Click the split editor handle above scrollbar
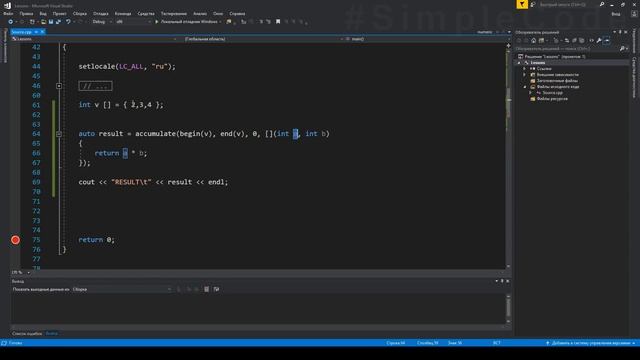The width and height of the screenshot is (640, 360). point(508,45)
